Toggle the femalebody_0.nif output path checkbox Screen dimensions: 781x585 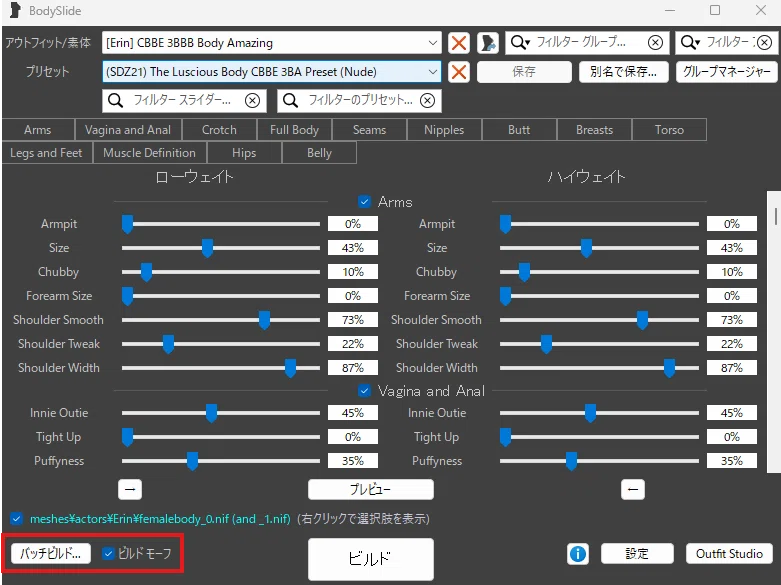click(16, 519)
